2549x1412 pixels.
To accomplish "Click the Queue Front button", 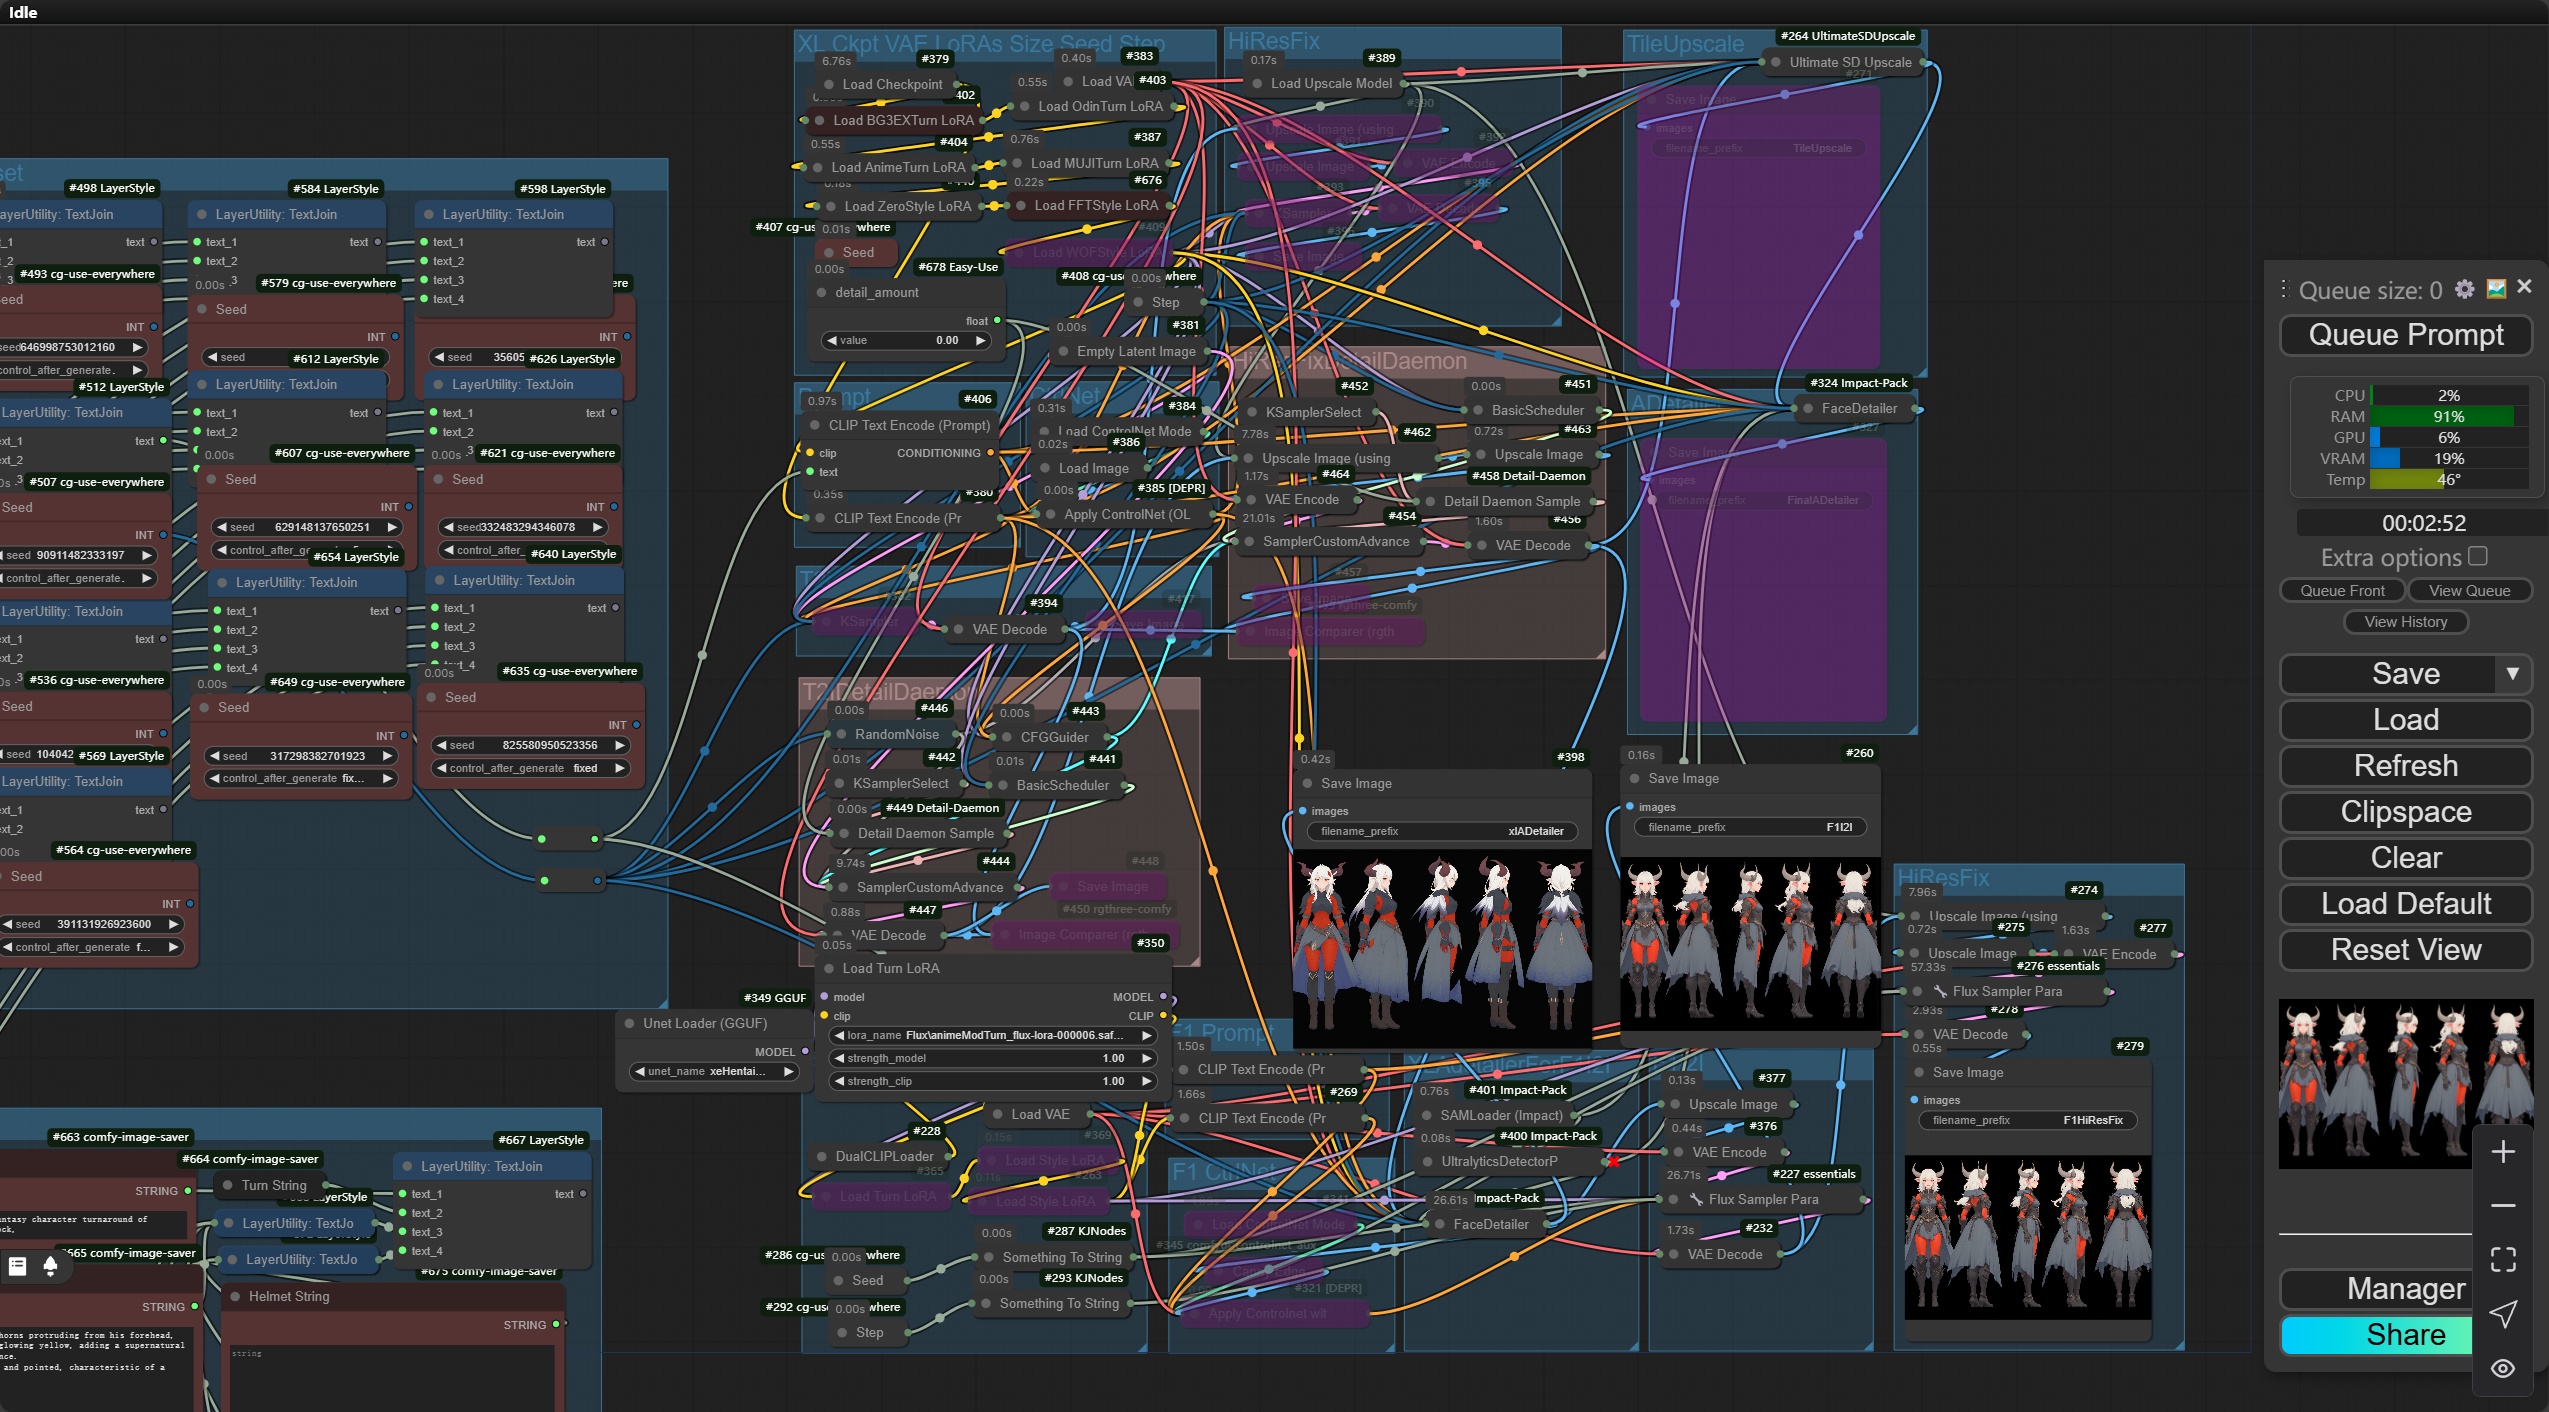I will point(2342,591).
